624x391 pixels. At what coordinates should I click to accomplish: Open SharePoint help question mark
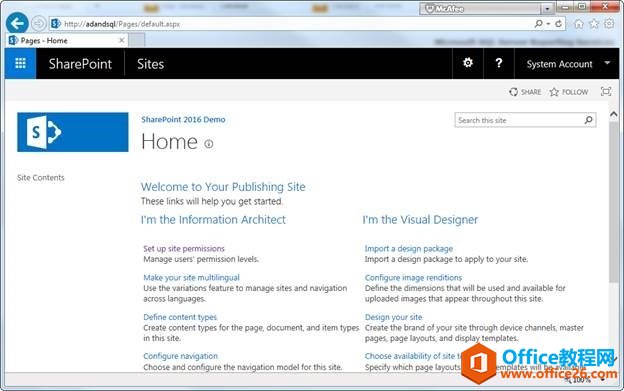tap(499, 63)
